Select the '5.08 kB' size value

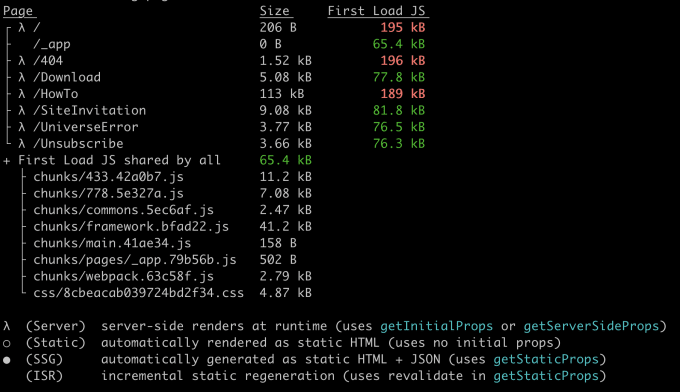pyautogui.click(x=286, y=77)
